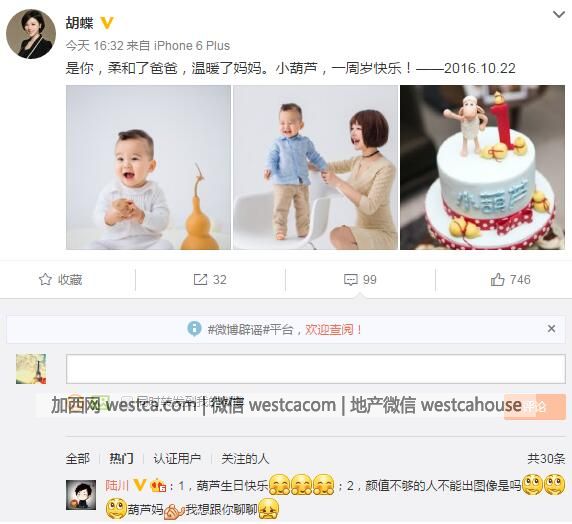Open 胡蝶's profile avatar
The image size is (572, 524).
31,34
